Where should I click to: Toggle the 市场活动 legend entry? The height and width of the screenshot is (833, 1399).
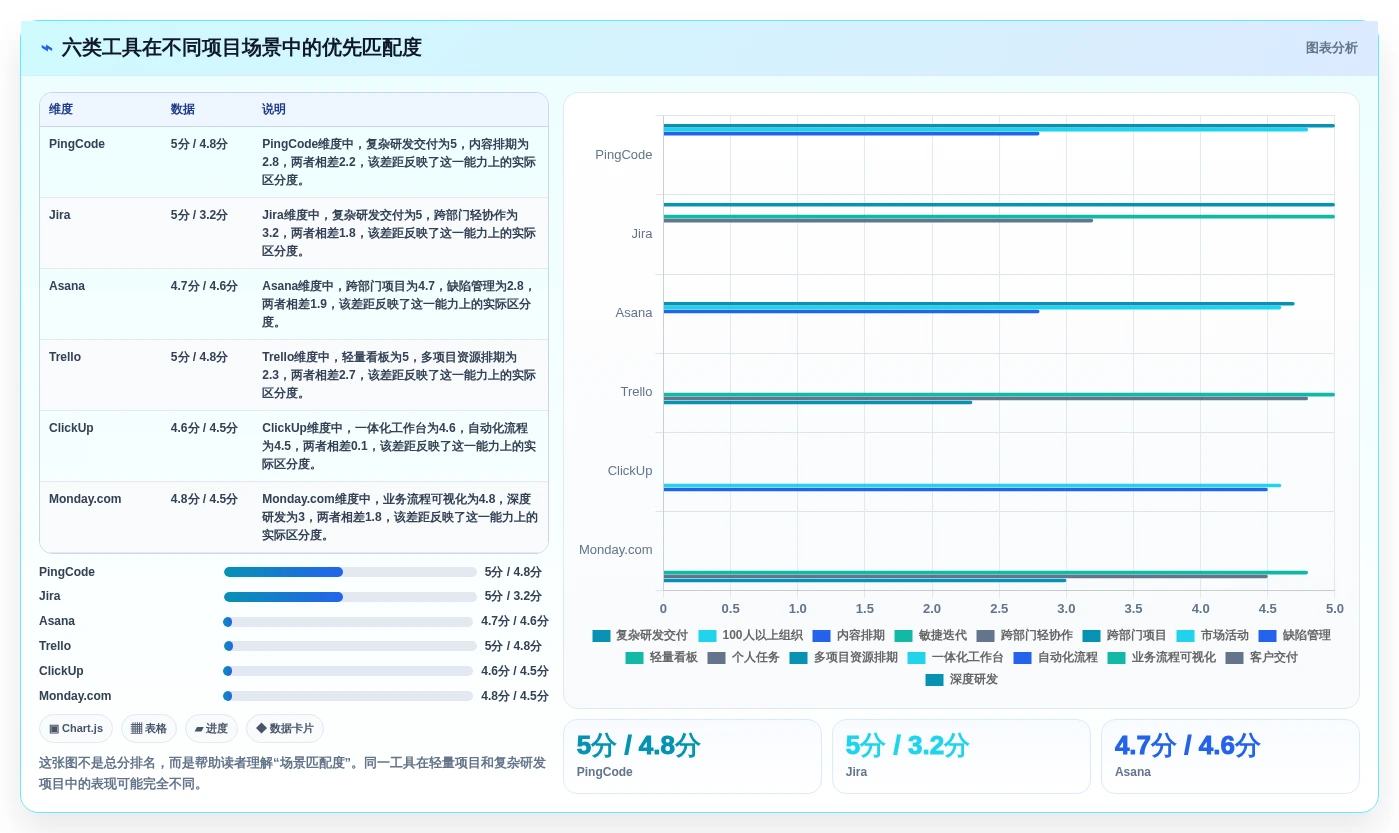click(x=1212, y=636)
